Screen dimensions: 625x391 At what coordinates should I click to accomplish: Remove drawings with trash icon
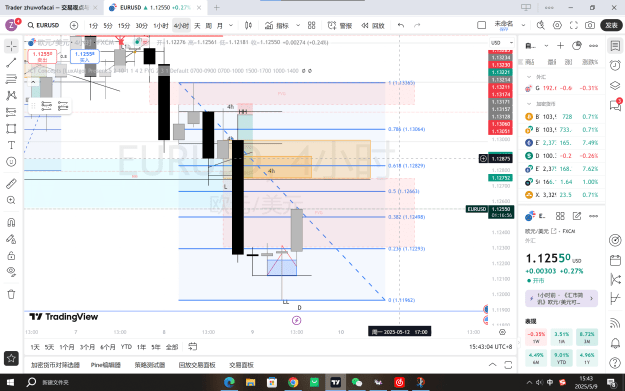[x=11, y=294]
